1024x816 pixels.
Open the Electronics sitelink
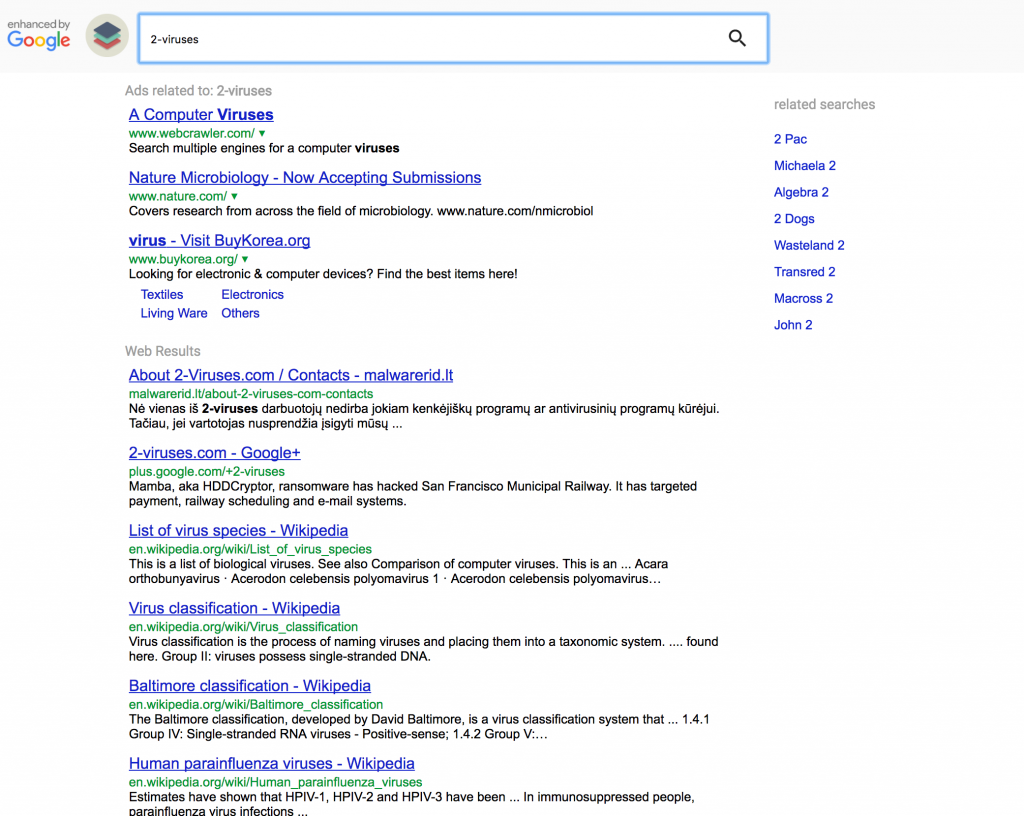253,294
